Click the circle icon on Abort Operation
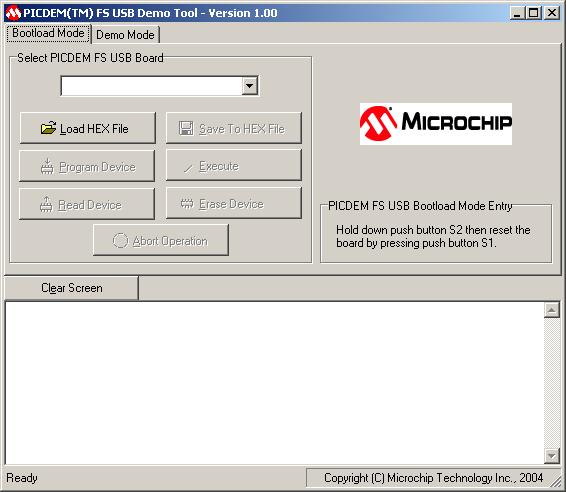The height and width of the screenshot is (492, 566). (120, 241)
